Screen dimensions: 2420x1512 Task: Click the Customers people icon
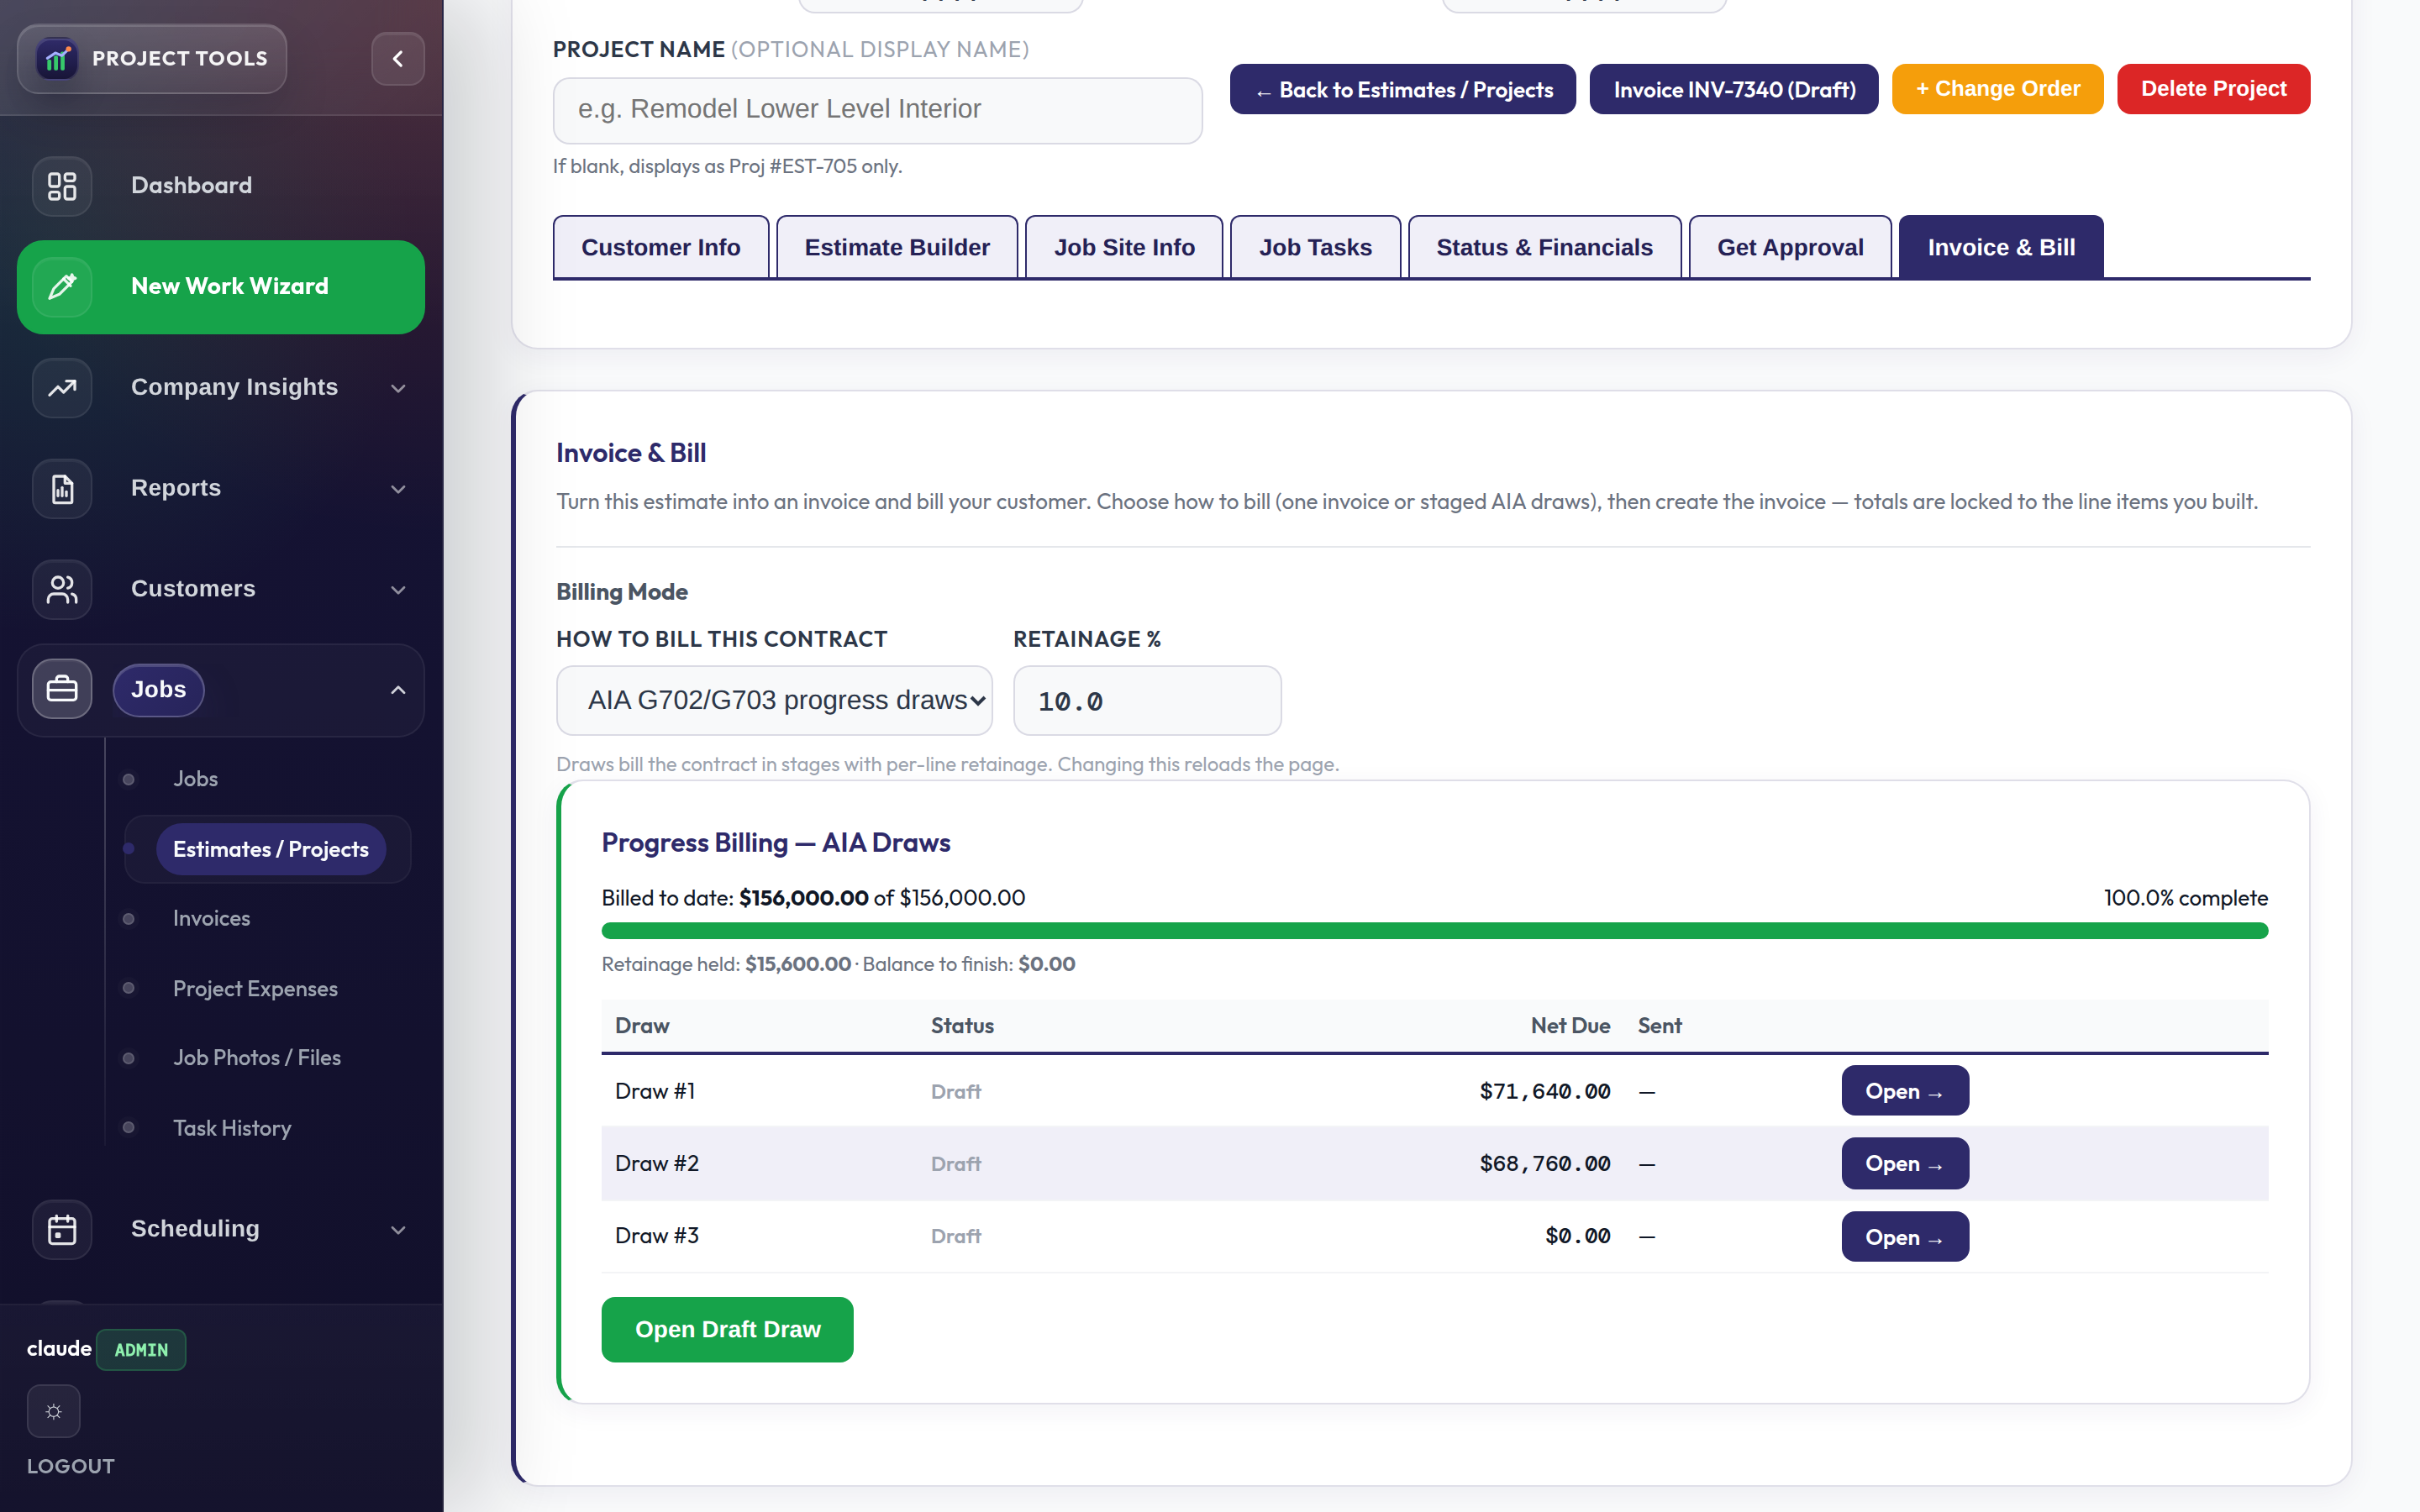coord(62,590)
